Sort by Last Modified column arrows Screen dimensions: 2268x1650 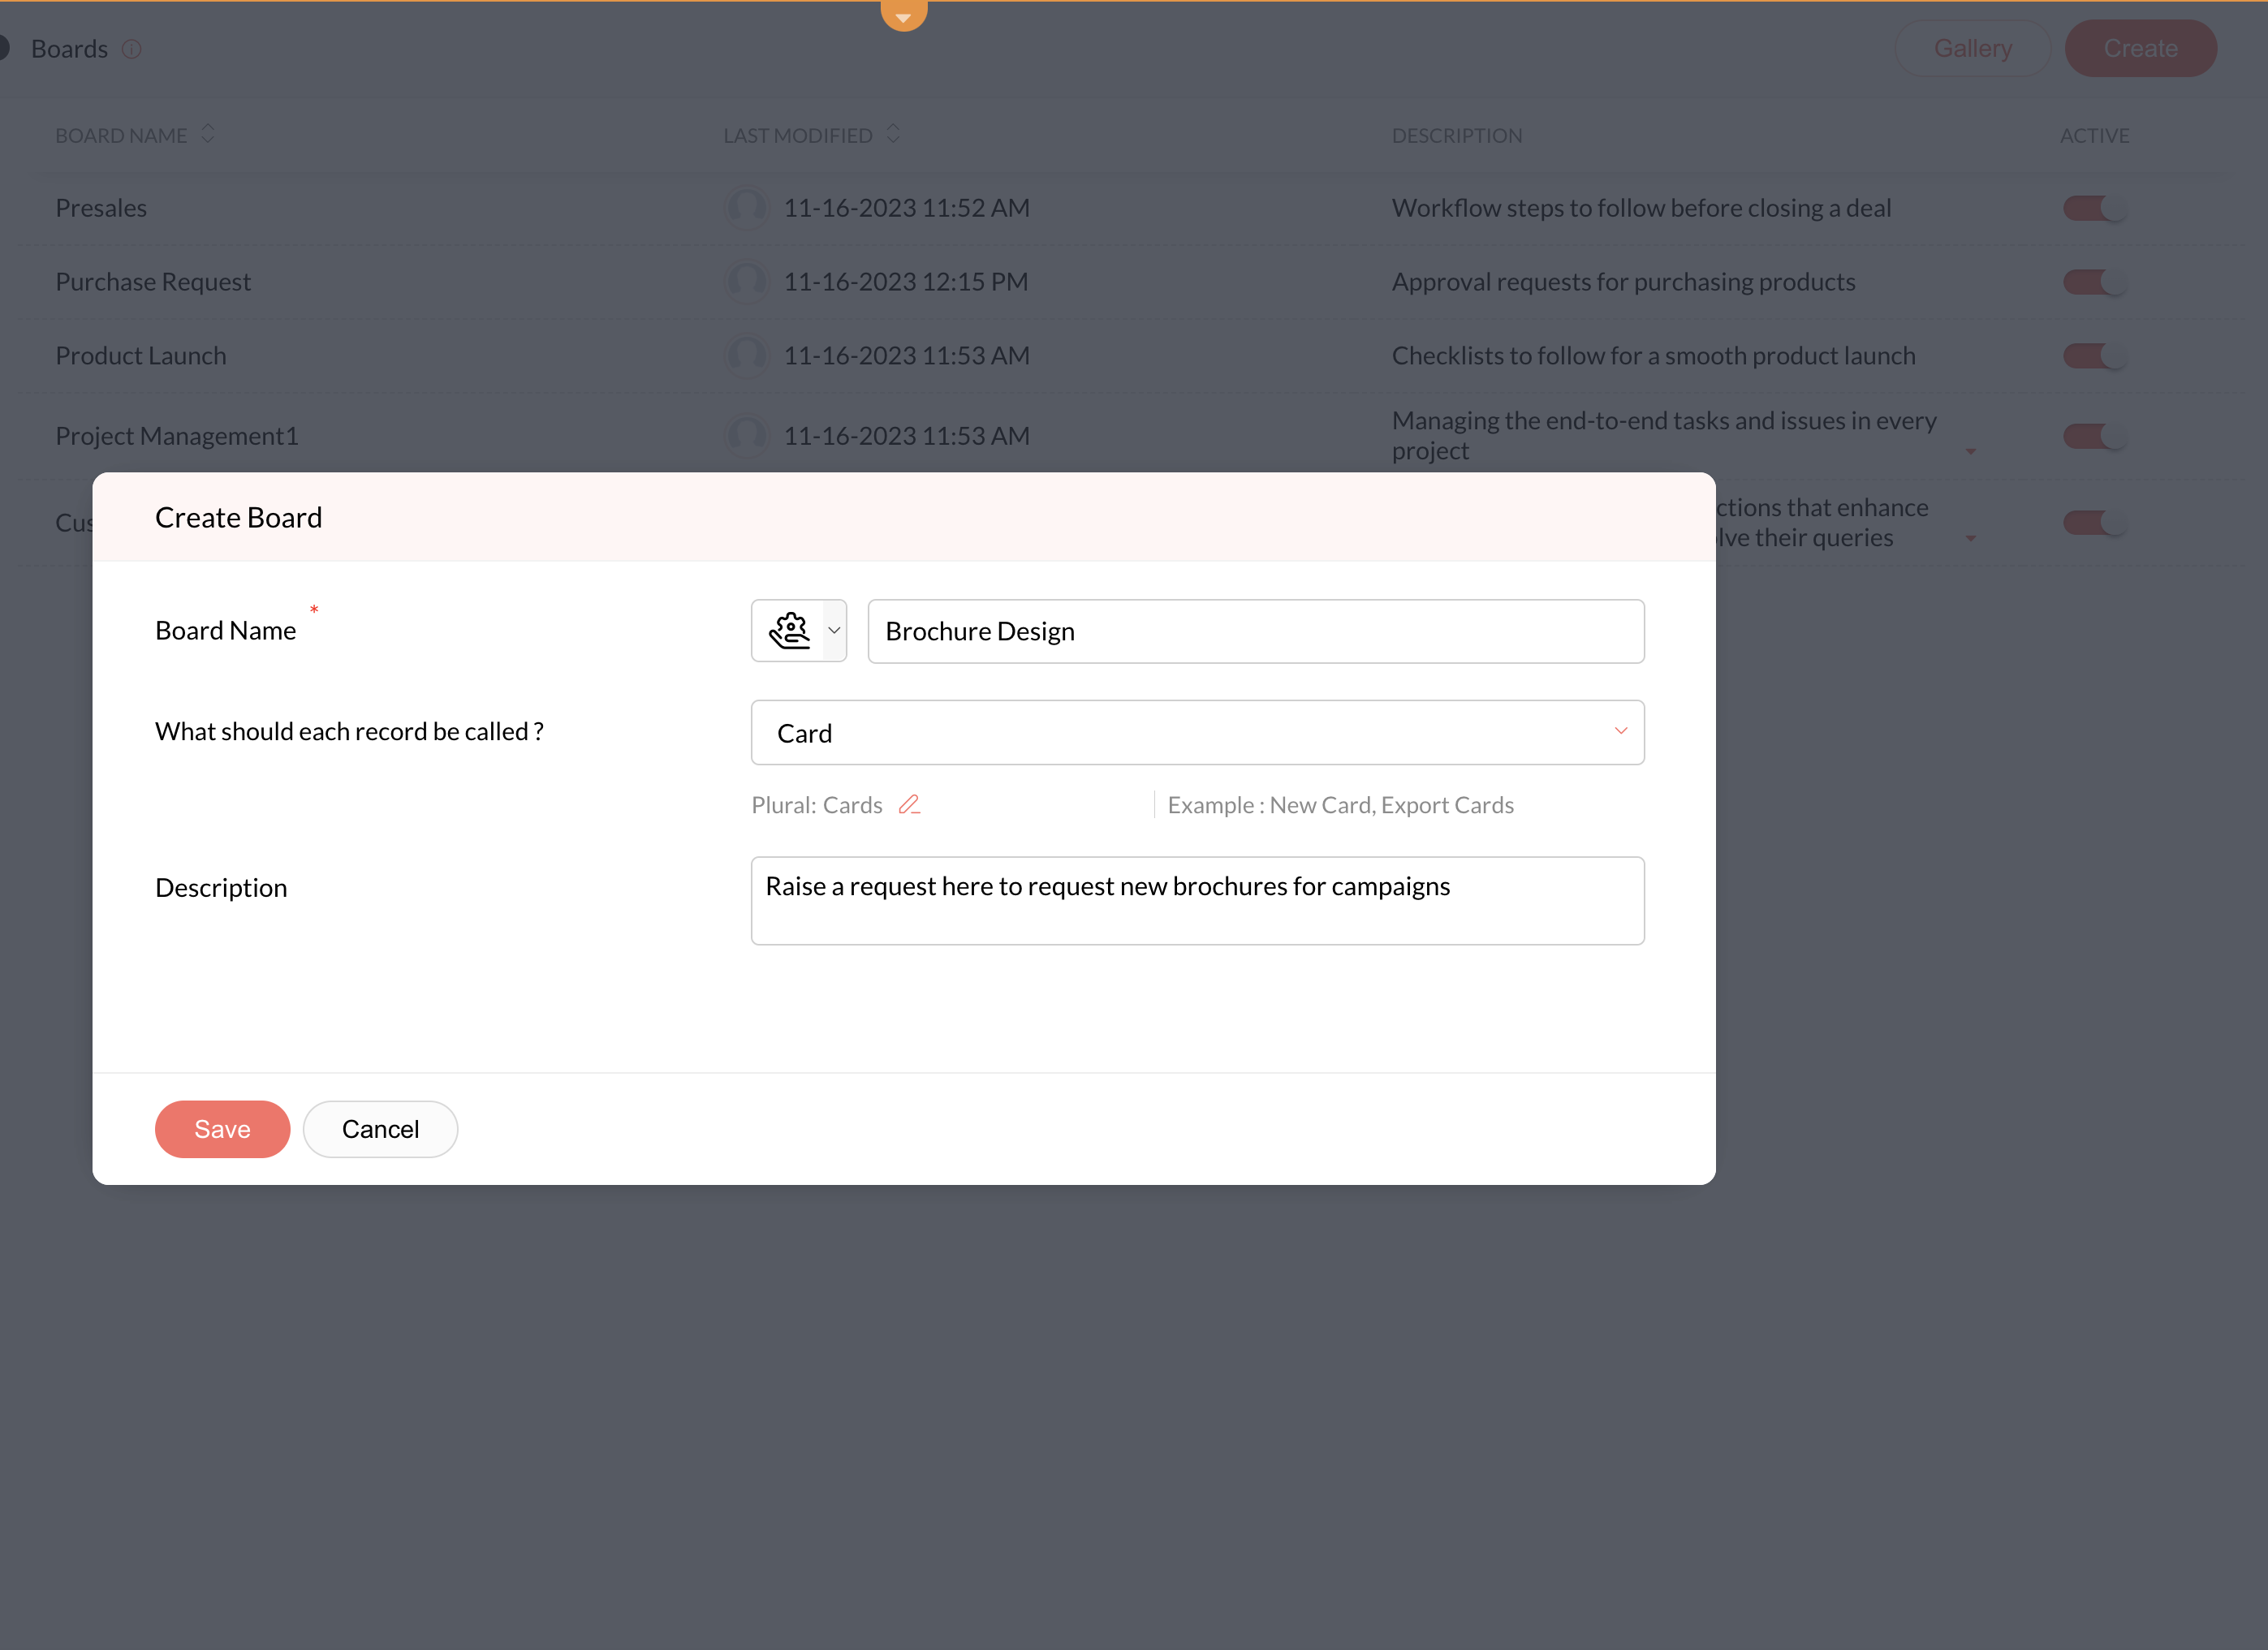893,134
